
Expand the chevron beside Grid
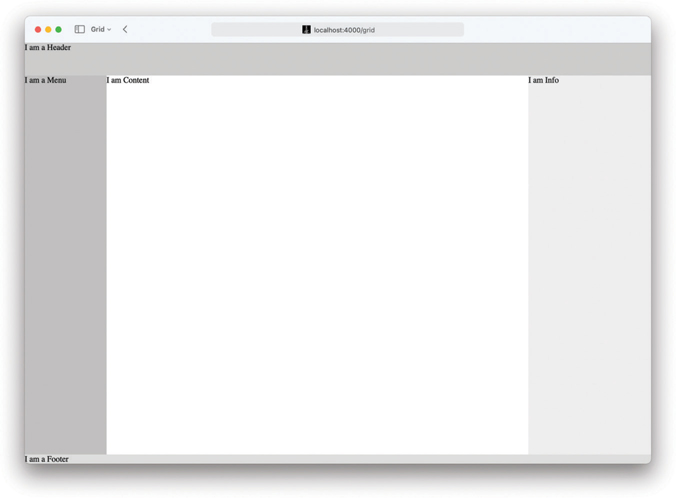click(x=109, y=30)
